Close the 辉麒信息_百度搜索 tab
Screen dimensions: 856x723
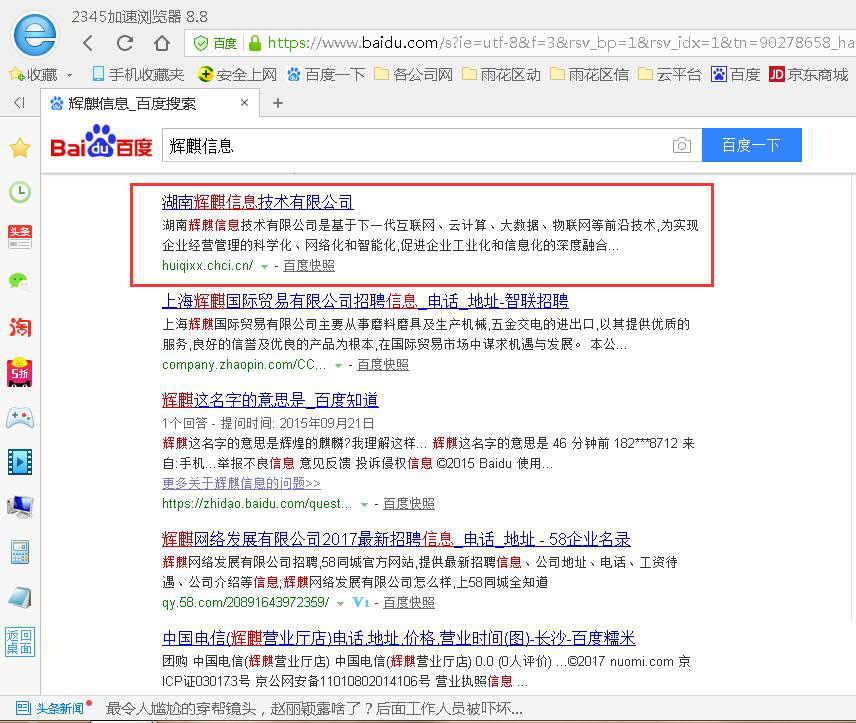click(x=245, y=103)
